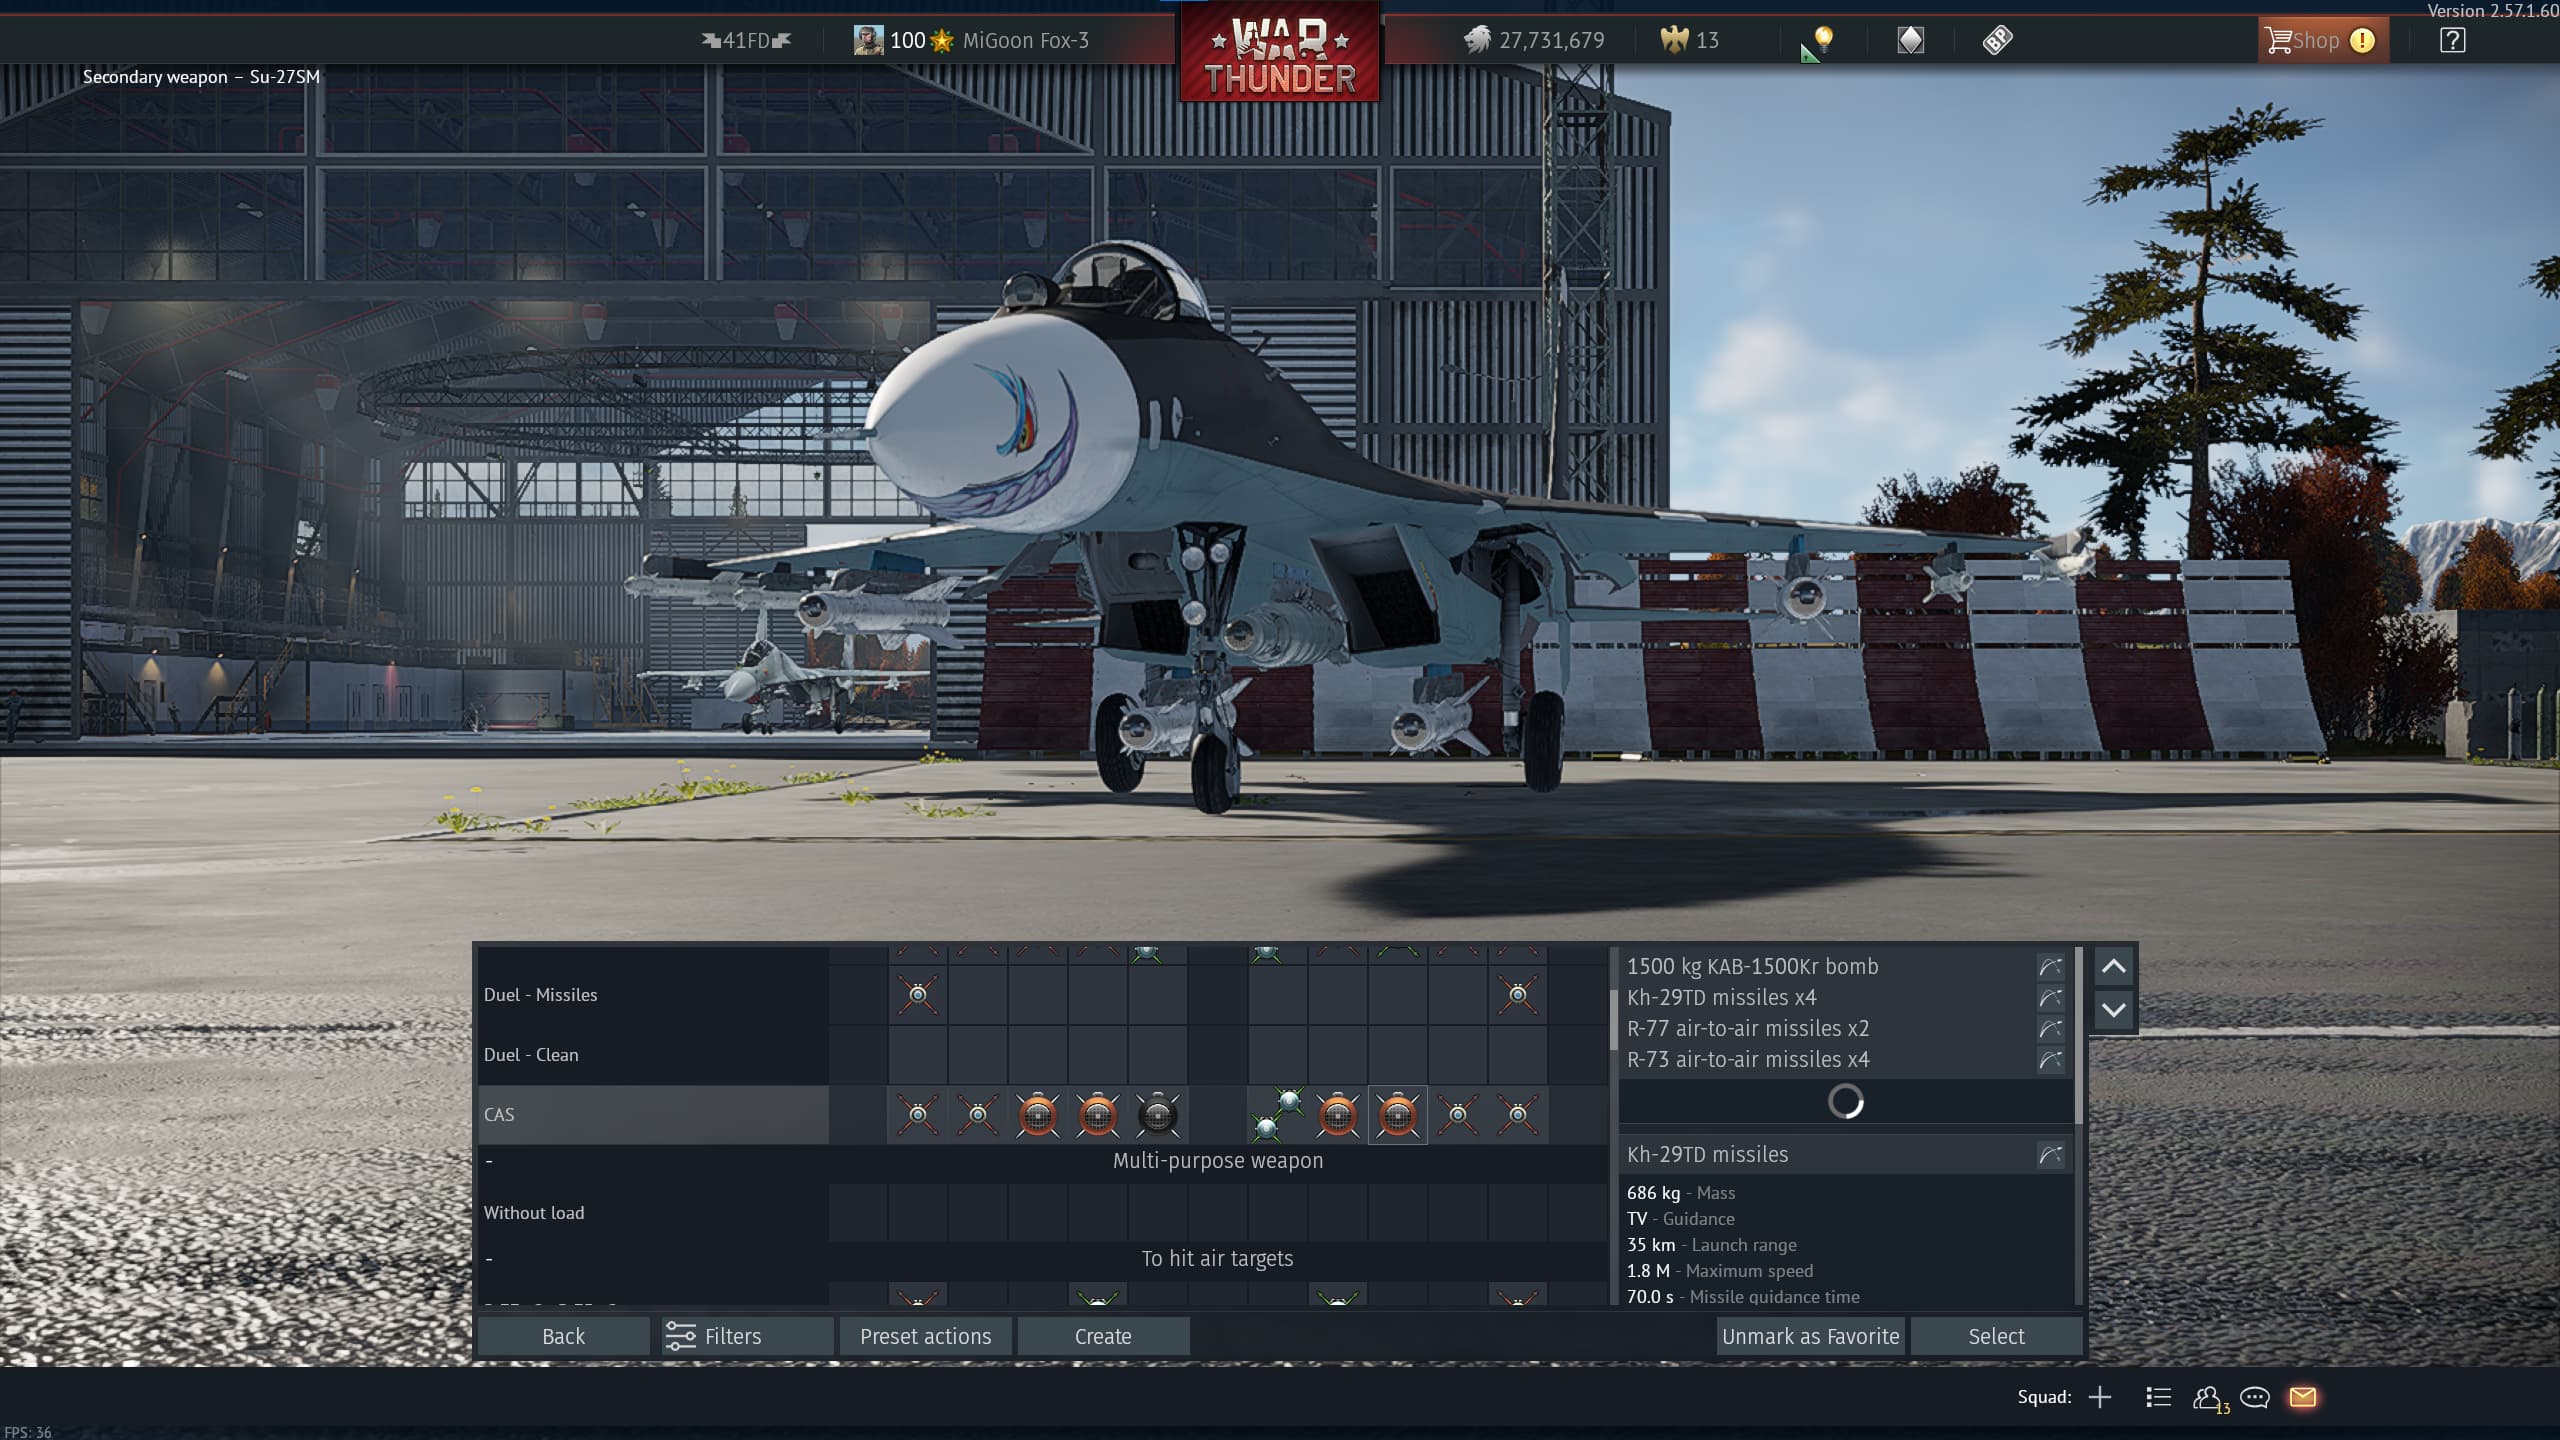This screenshot has height=1440, width=2560.
Task: Open the help question mark icon
Action: (2452, 40)
